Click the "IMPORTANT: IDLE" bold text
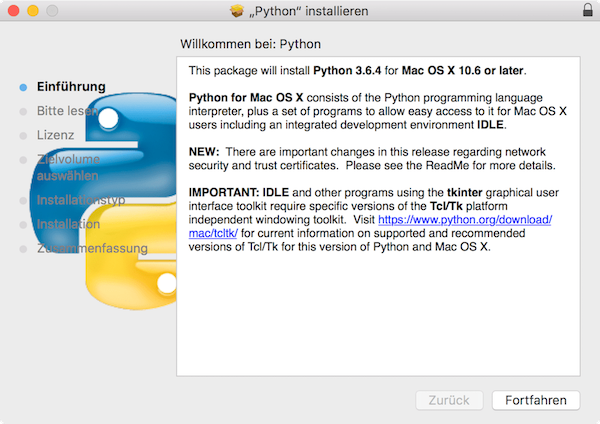 tap(239, 192)
